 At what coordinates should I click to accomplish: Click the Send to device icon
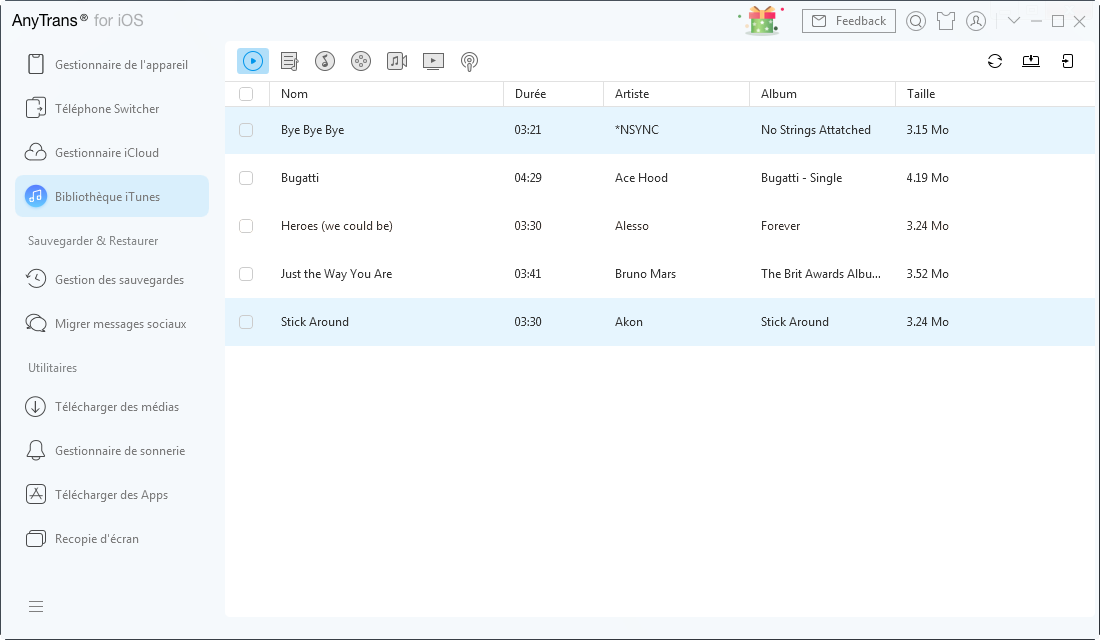pos(1067,61)
